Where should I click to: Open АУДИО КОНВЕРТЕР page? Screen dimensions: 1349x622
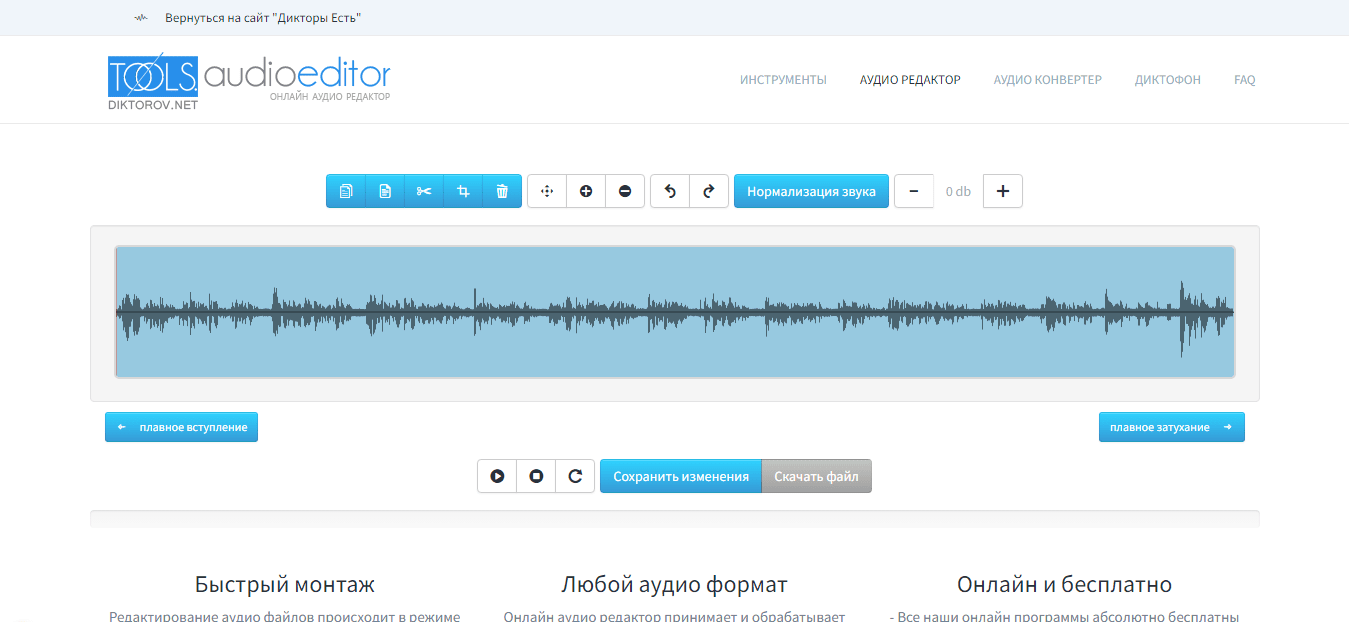pos(1047,79)
